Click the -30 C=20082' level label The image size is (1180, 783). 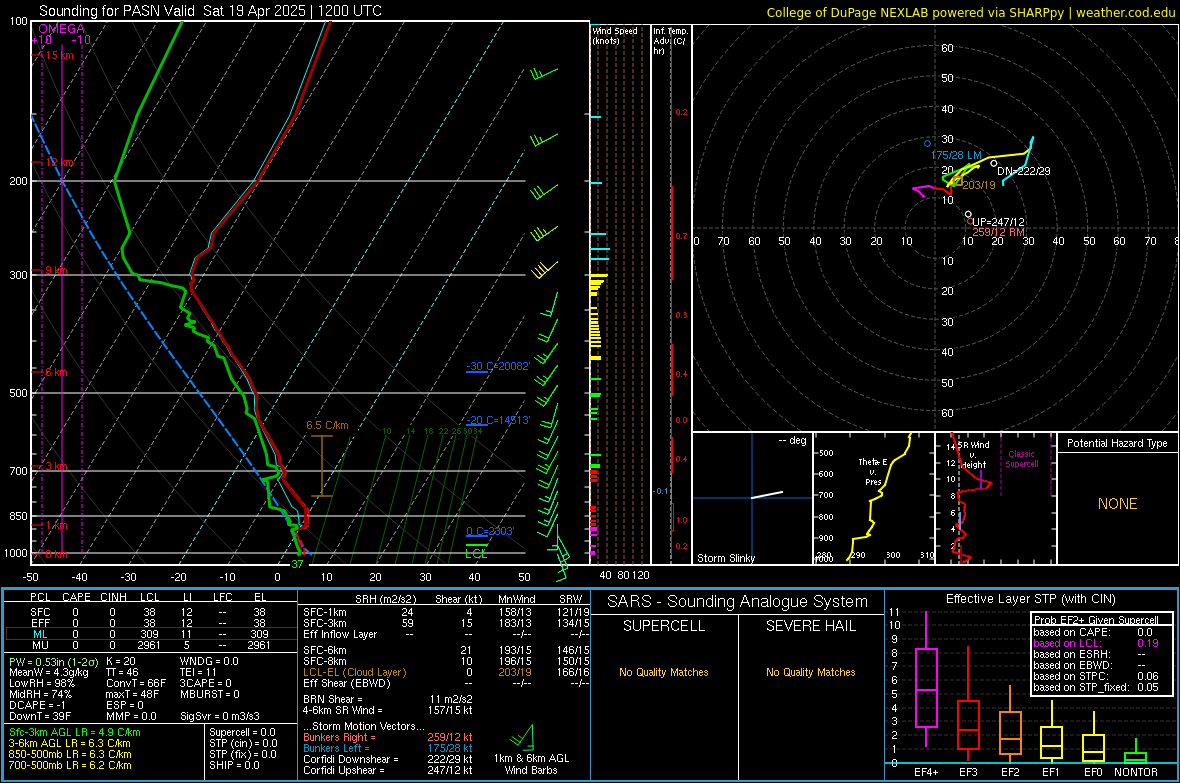(498, 367)
